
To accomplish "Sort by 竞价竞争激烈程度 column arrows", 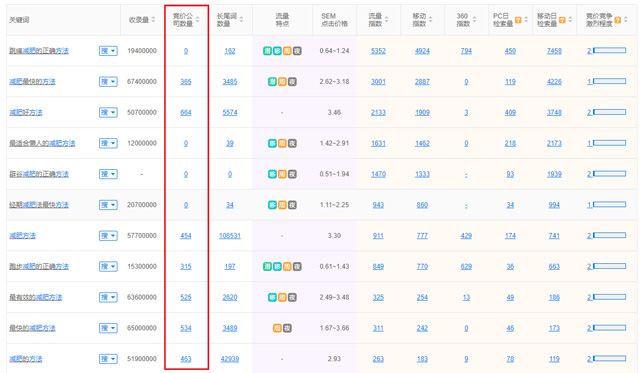I will click(626, 20).
